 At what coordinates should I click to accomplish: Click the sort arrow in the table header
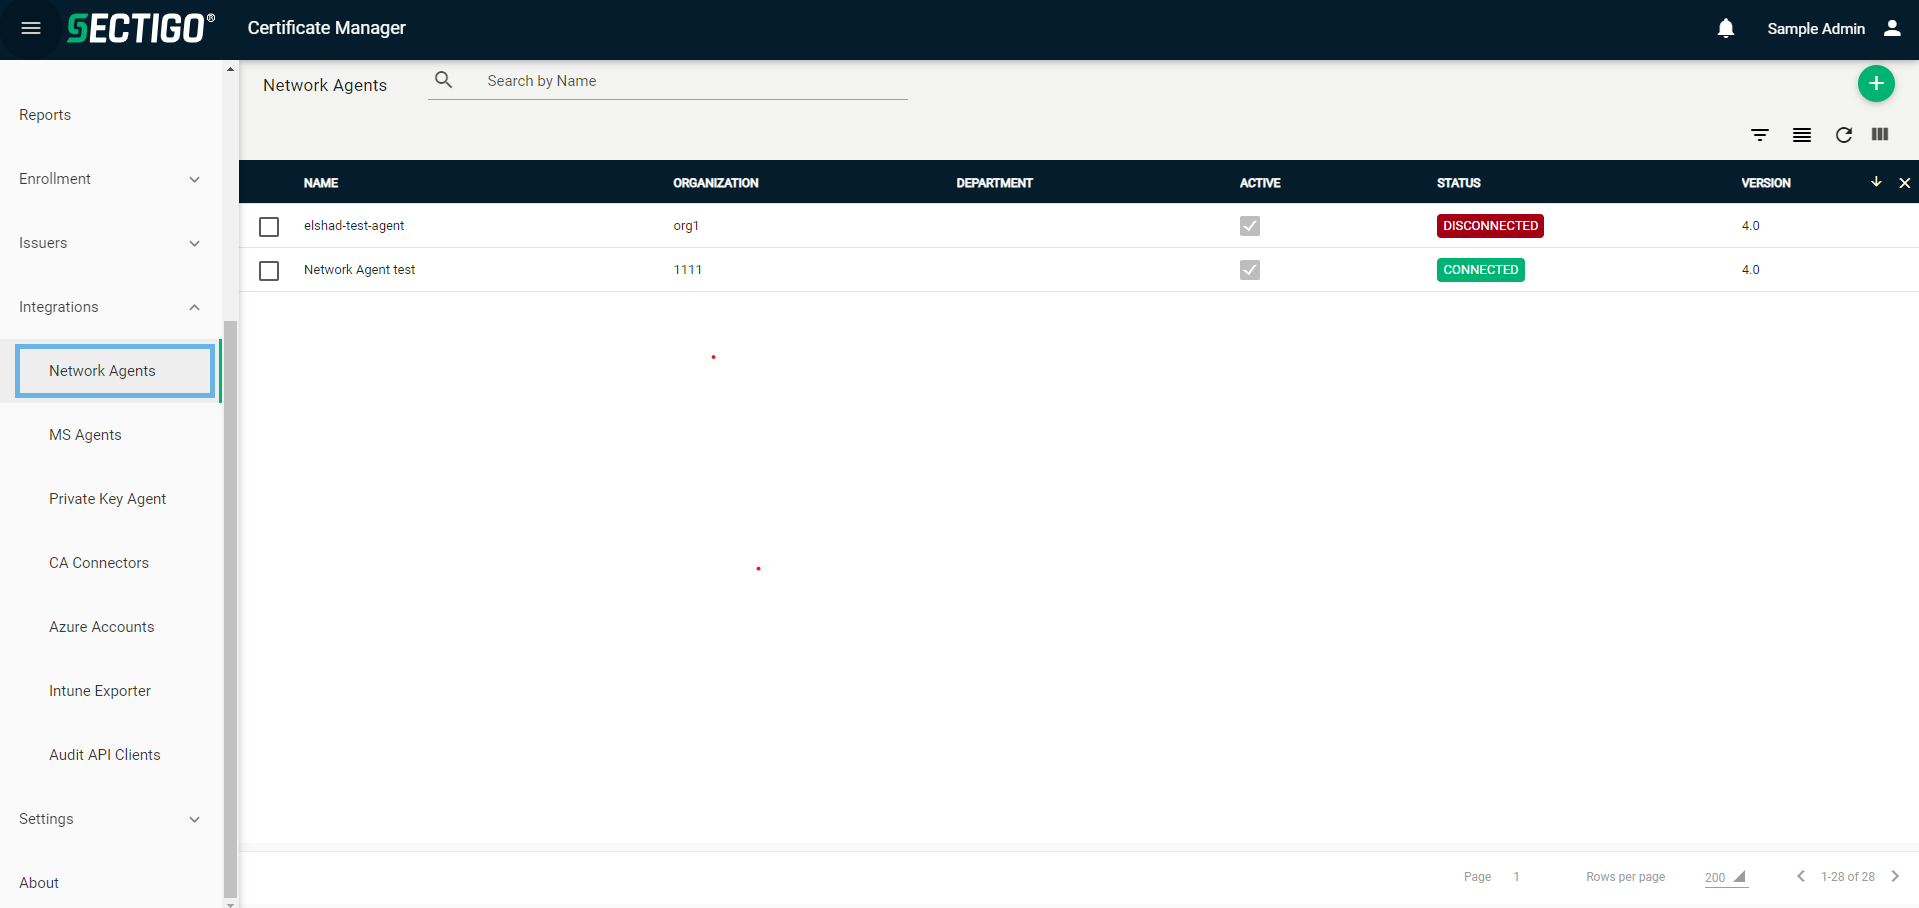(1876, 182)
